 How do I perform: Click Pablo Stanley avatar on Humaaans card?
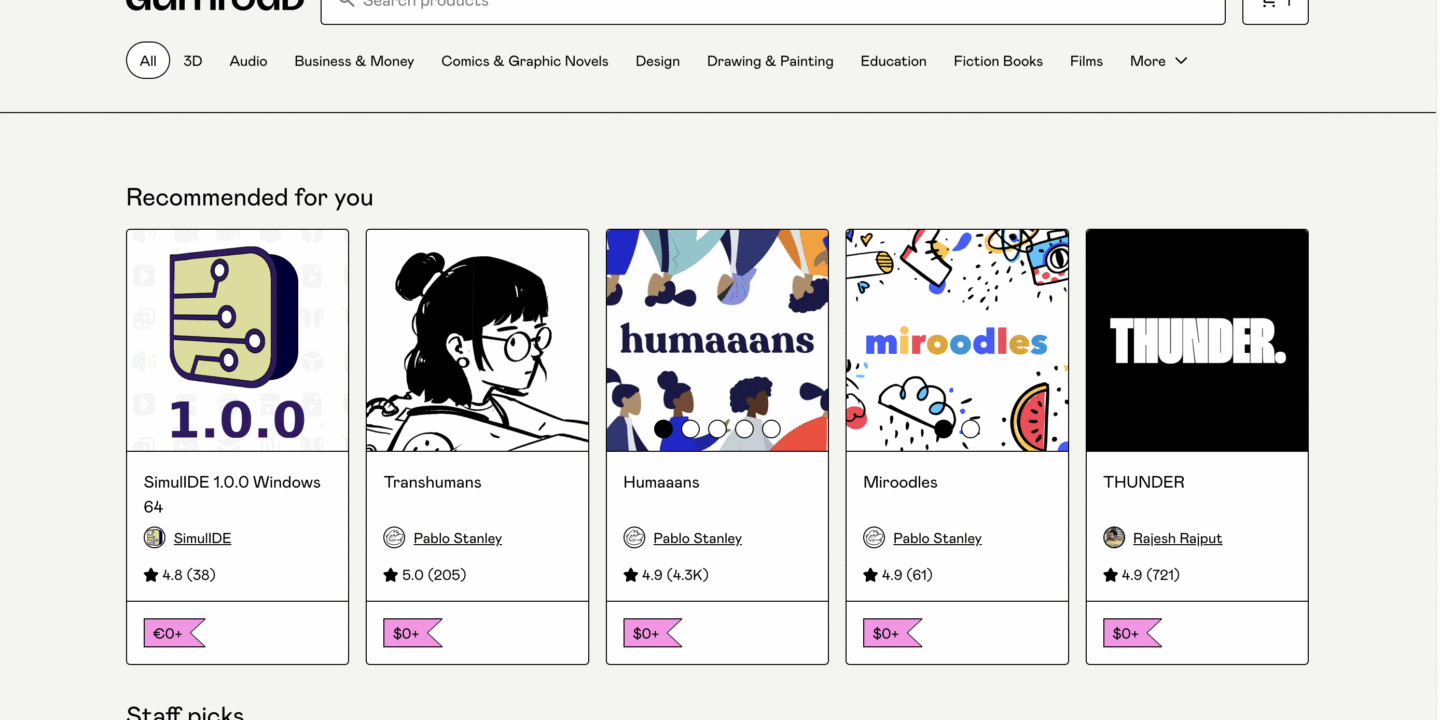[x=634, y=538]
